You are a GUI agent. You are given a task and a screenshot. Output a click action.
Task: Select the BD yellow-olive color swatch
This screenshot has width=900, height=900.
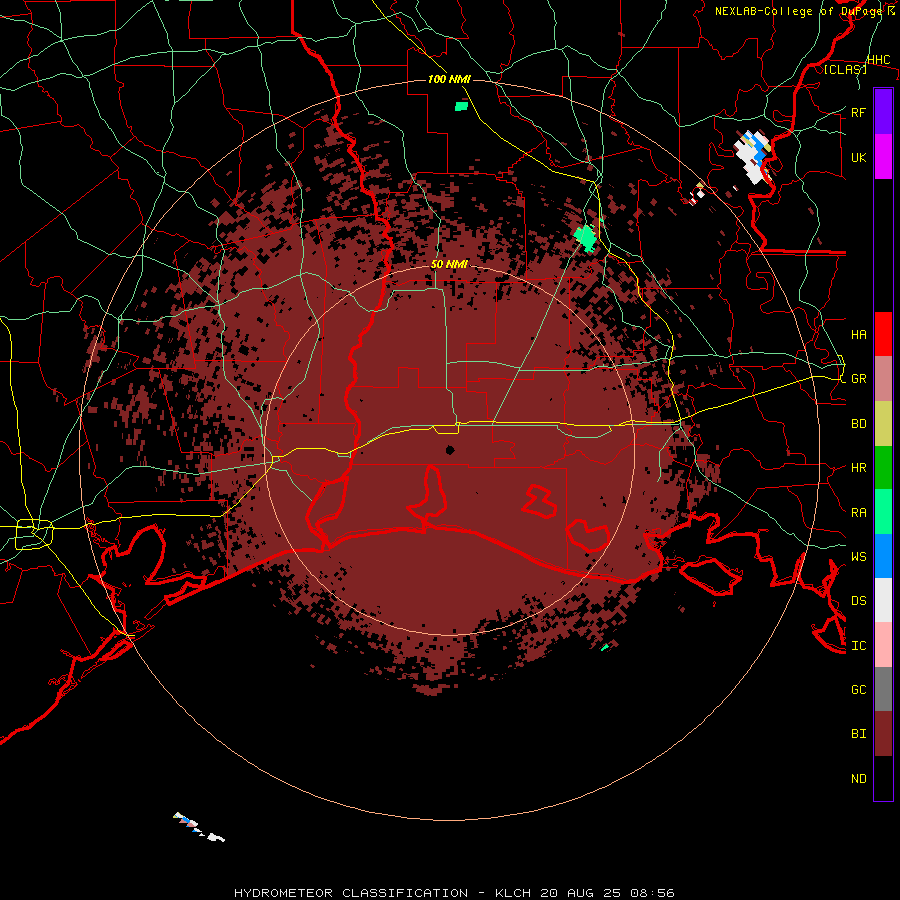(883, 424)
